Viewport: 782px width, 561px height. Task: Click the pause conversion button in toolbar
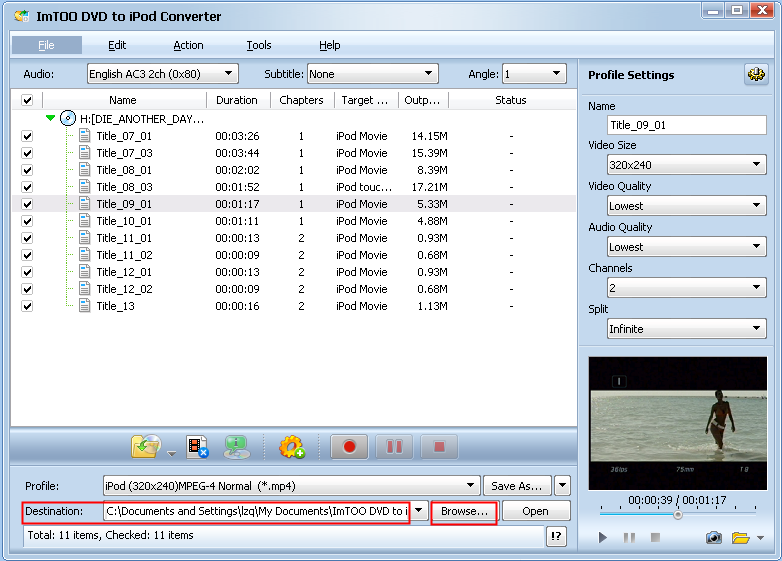click(x=394, y=446)
